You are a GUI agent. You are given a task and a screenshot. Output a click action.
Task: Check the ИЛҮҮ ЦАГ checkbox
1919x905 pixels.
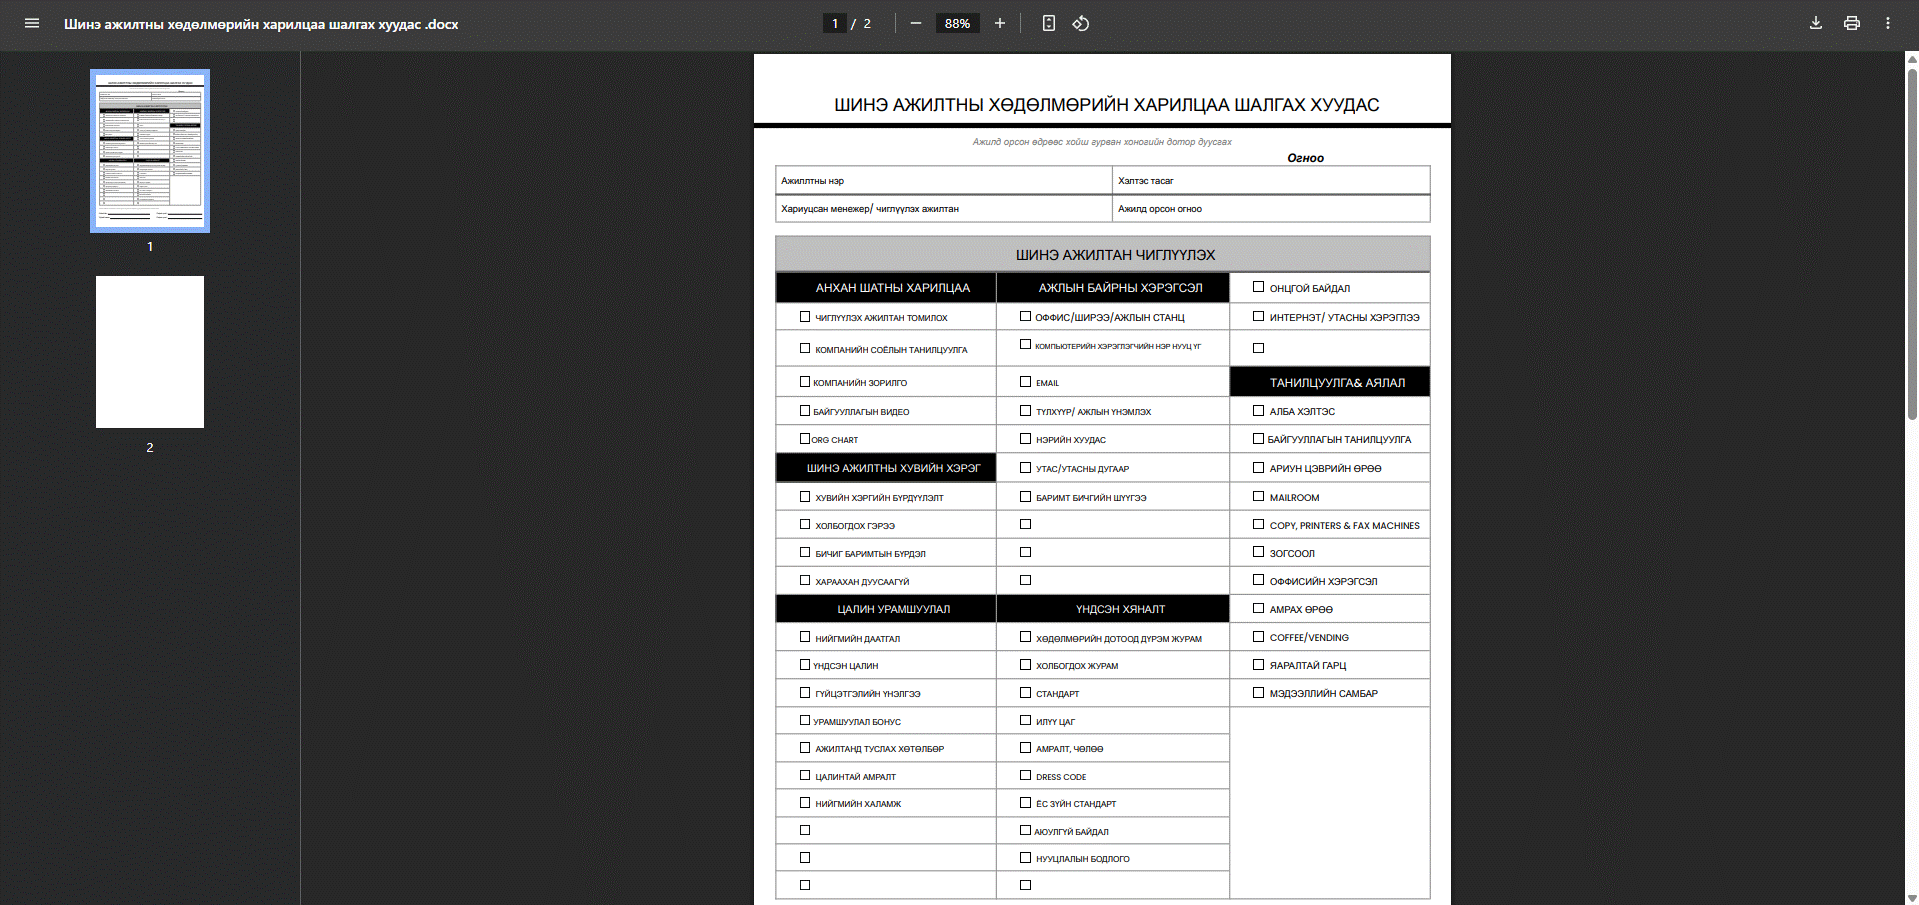tap(1025, 720)
